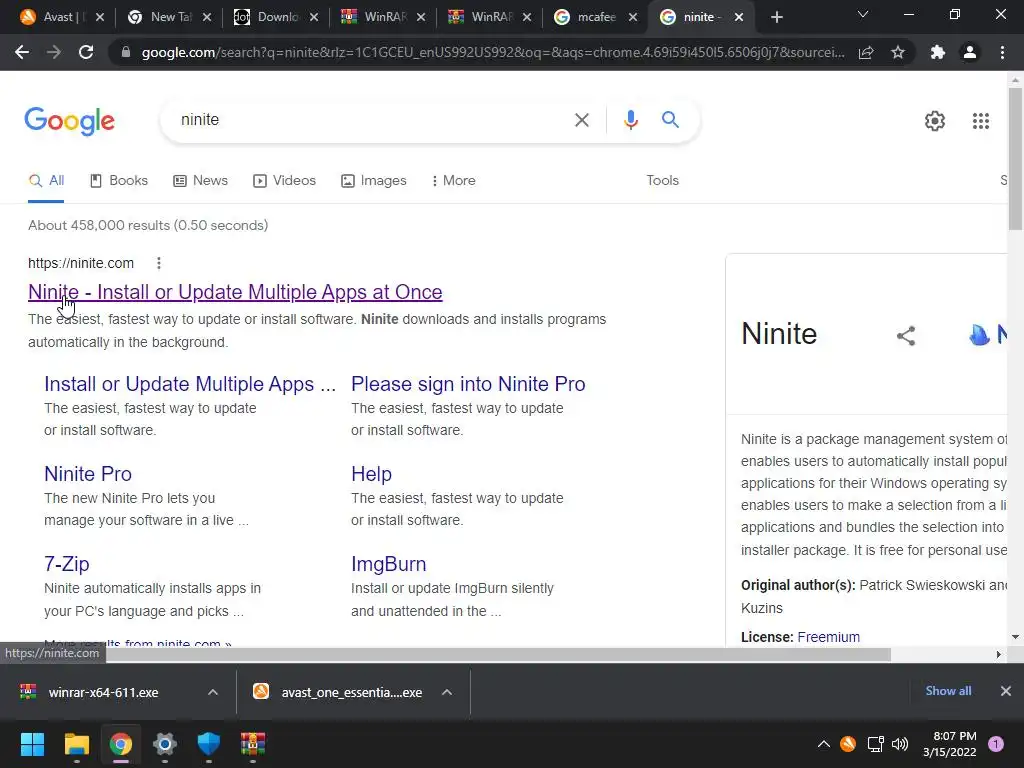Open the More search filters menu
This screenshot has height=768, width=1024.
click(453, 181)
